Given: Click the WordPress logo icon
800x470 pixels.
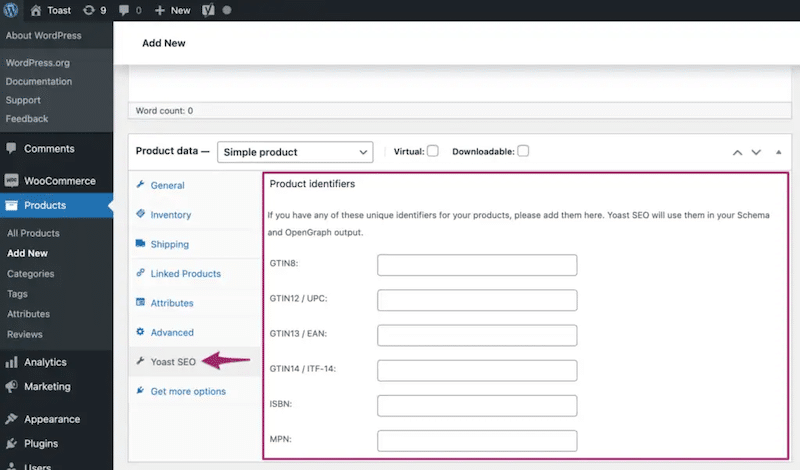Looking at the screenshot, I should pyautogui.click(x=13, y=10).
